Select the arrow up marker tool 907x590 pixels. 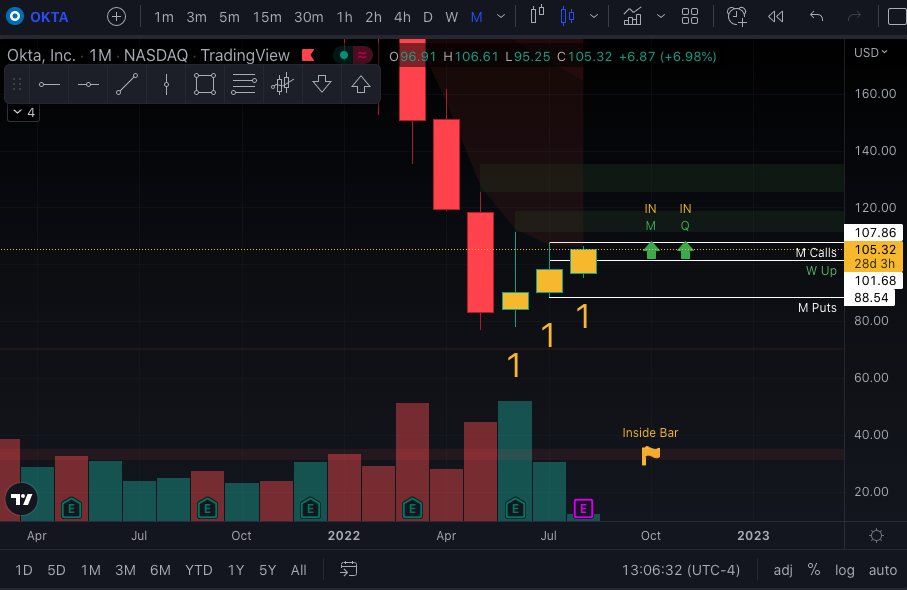tap(360, 84)
